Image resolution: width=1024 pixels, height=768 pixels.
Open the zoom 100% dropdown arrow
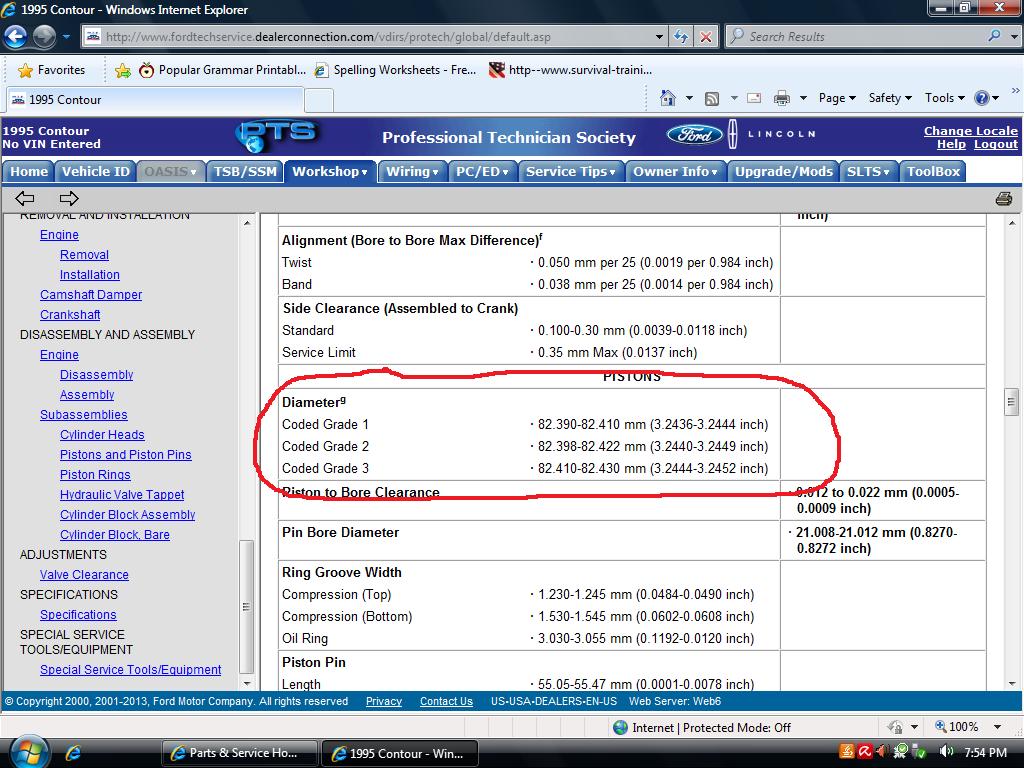997,727
